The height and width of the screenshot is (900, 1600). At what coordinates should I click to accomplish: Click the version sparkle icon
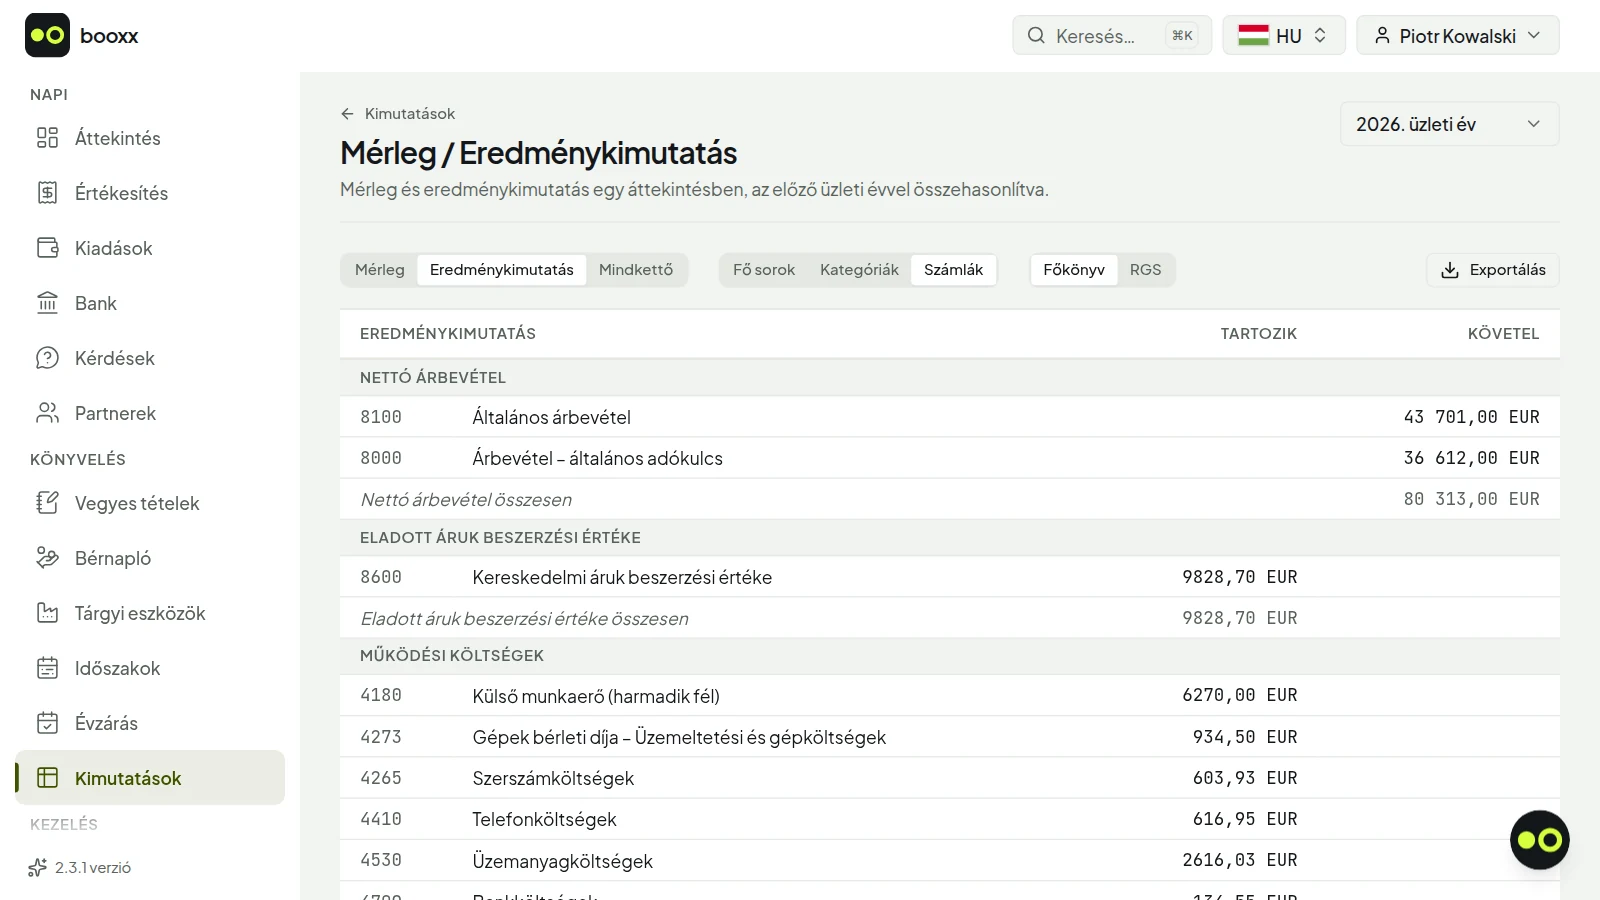(x=38, y=867)
